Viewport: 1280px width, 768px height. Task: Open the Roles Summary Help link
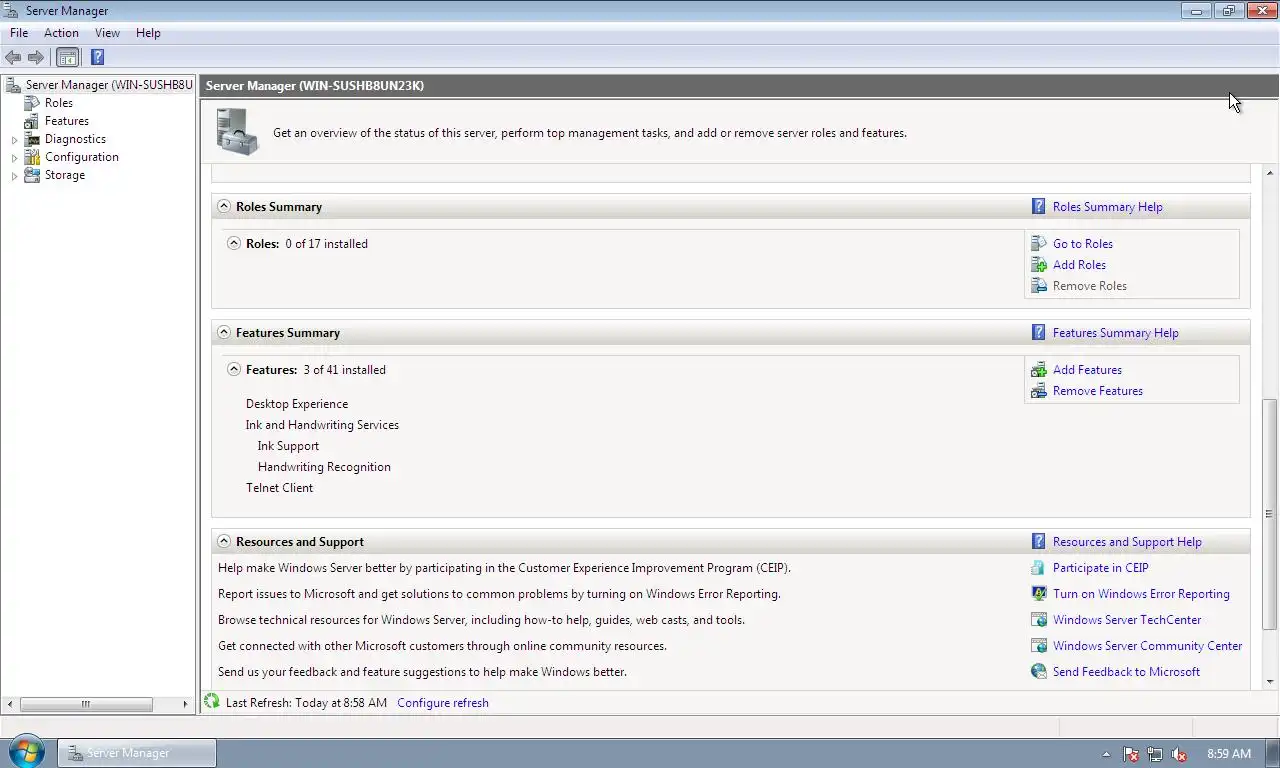point(1107,207)
